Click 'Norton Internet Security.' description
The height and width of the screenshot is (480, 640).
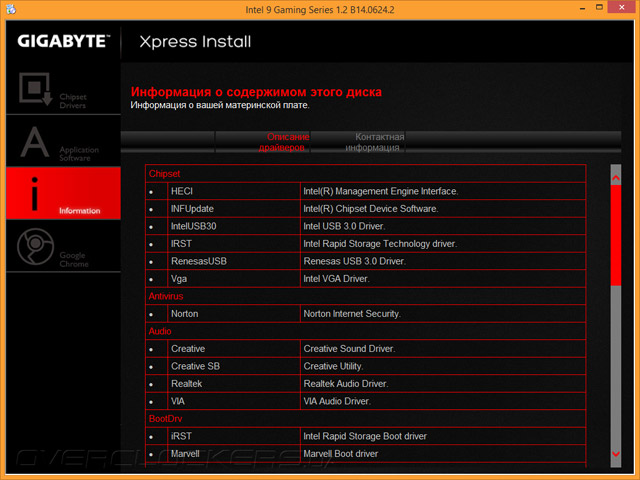coord(352,314)
